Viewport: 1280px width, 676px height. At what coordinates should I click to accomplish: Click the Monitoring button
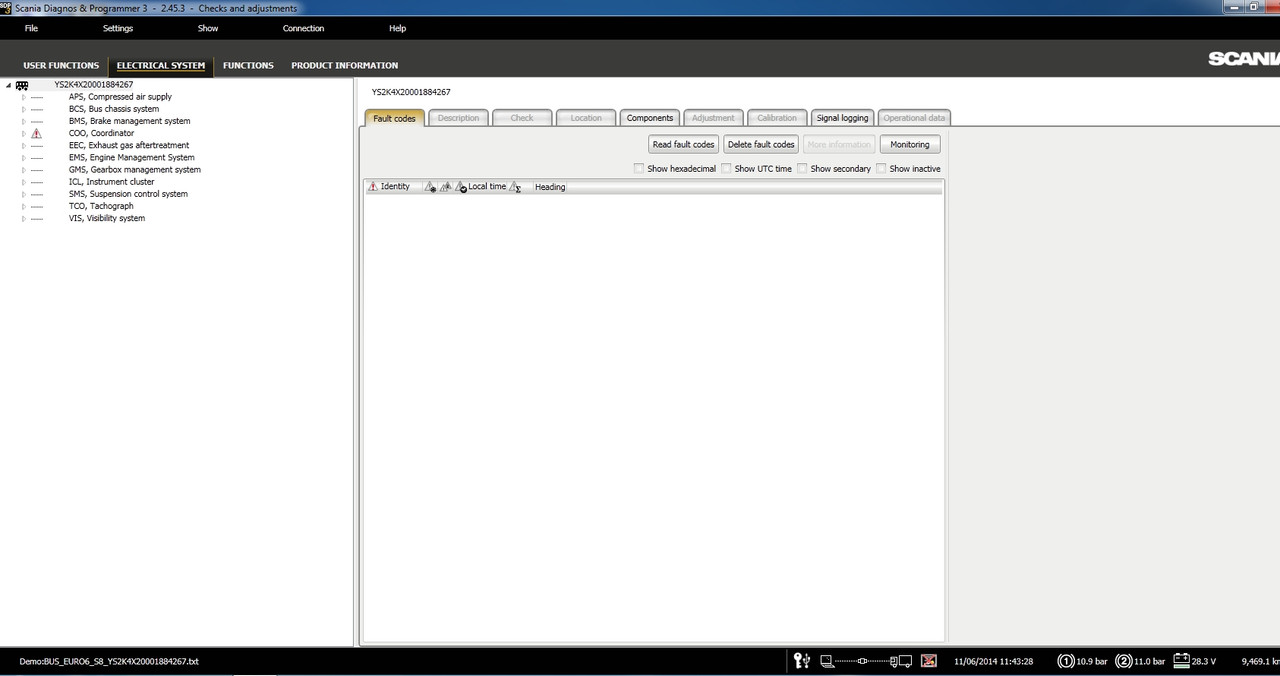click(x=910, y=144)
